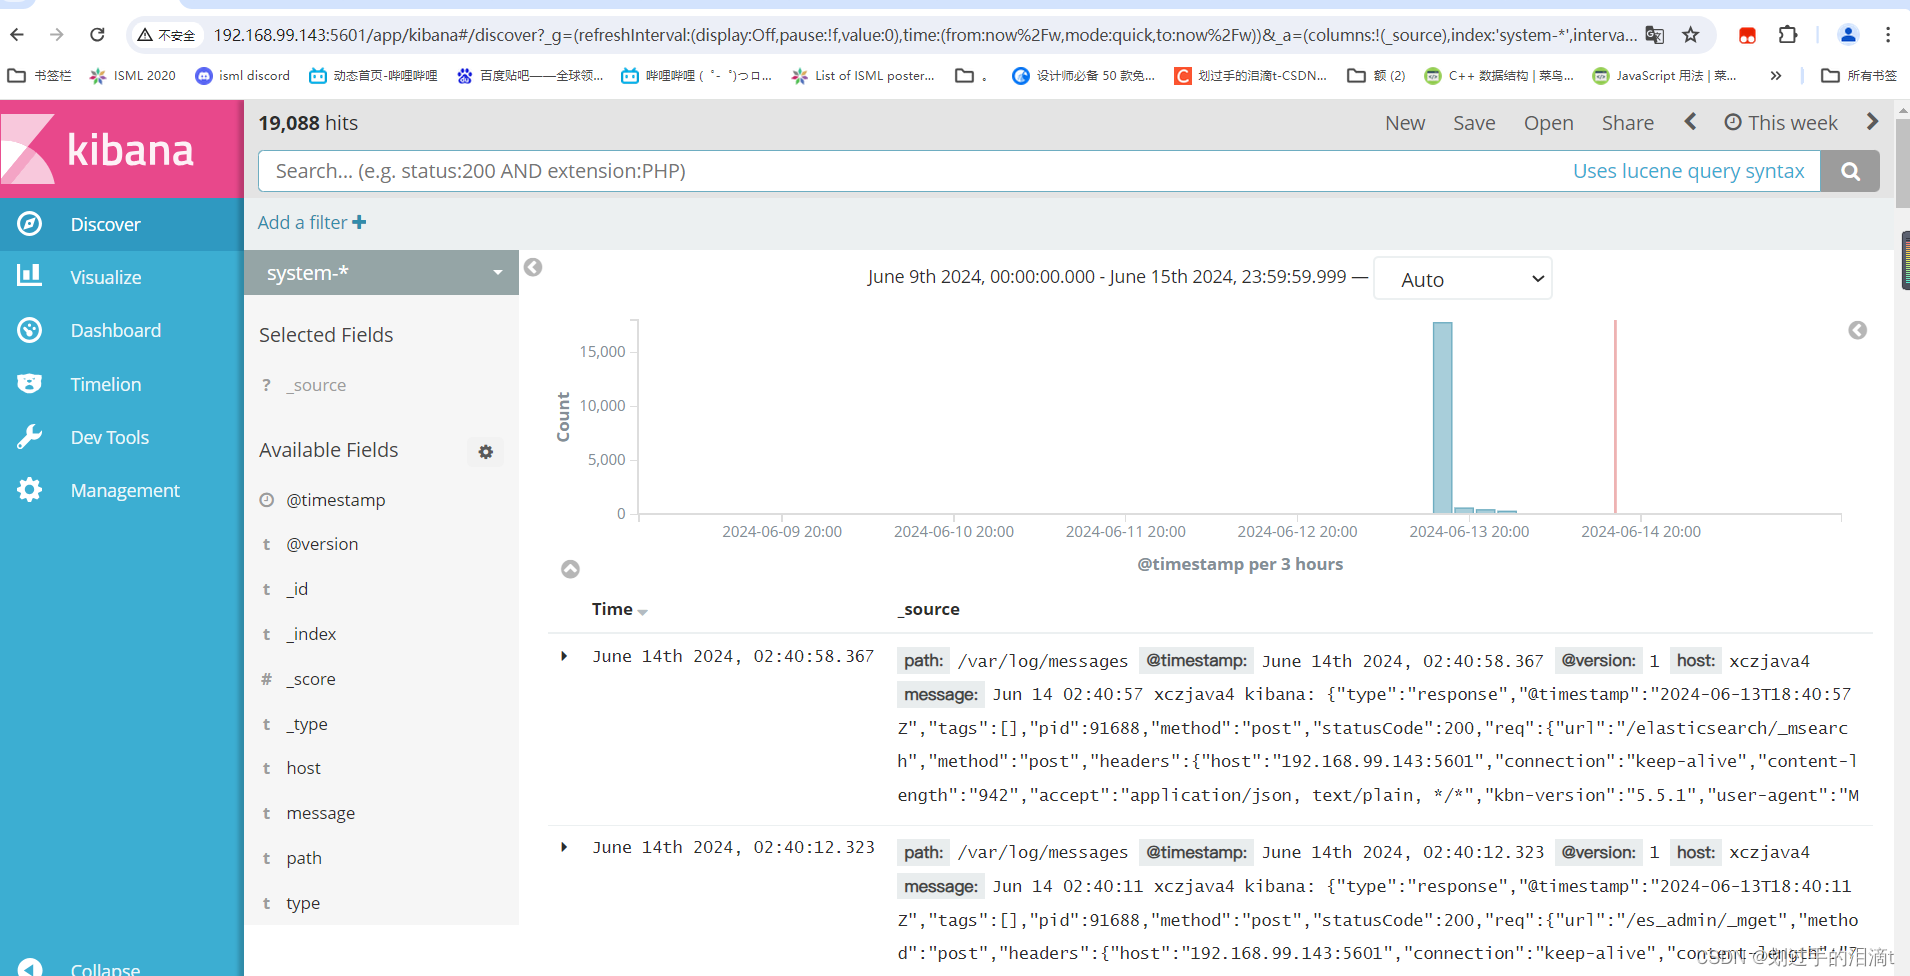This screenshot has width=1910, height=976.
Task: Click the browser forward button
Action: [57, 35]
